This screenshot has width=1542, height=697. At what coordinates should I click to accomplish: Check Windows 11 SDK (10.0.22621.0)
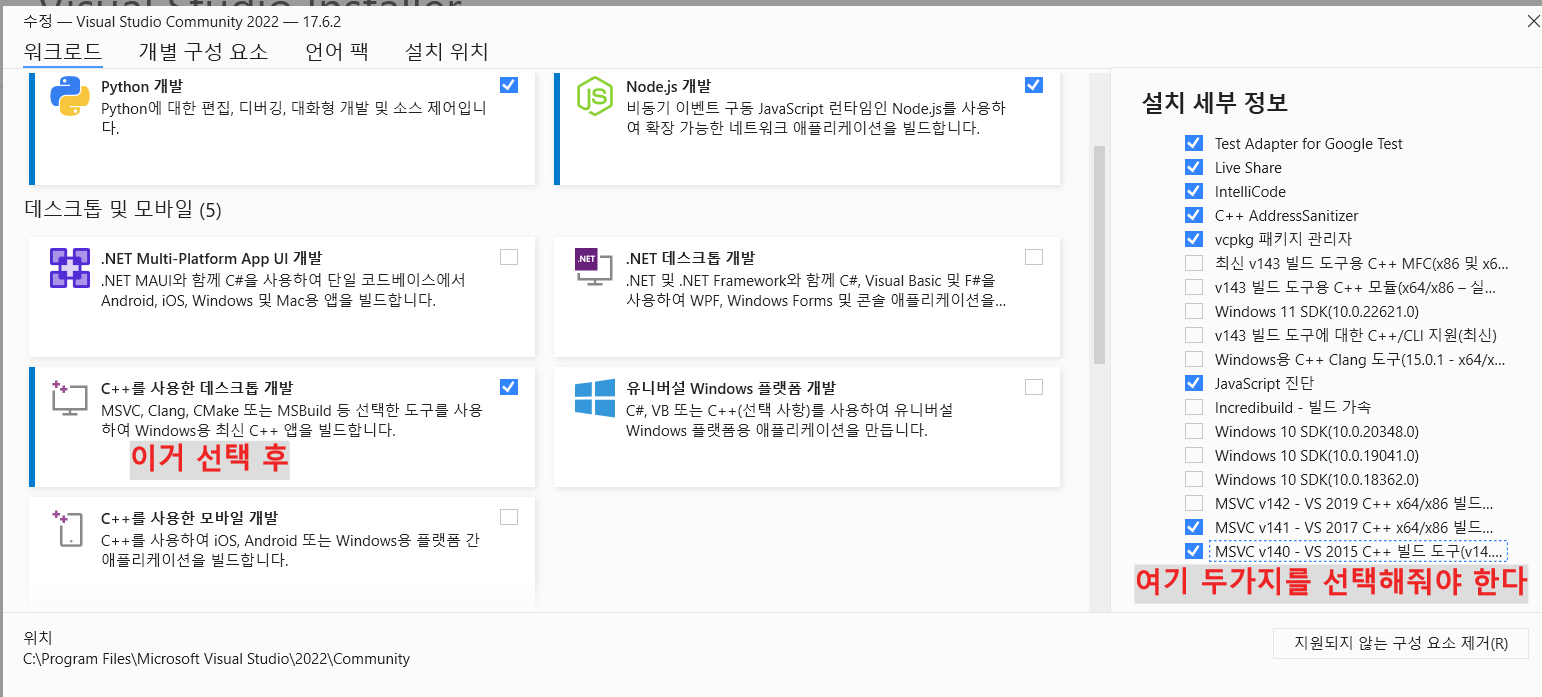click(1193, 311)
